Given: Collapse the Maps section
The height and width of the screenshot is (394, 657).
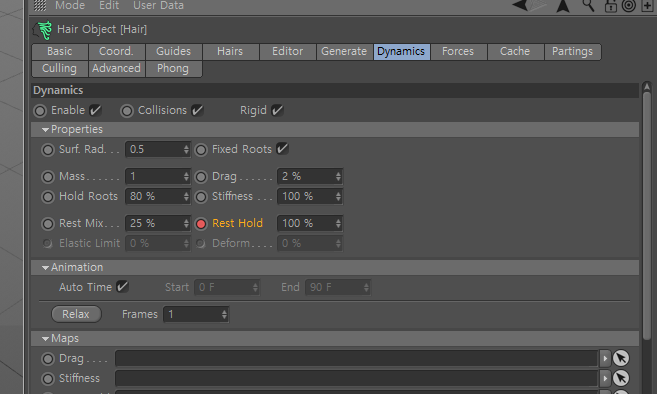Looking at the screenshot, I should point(46,339).
